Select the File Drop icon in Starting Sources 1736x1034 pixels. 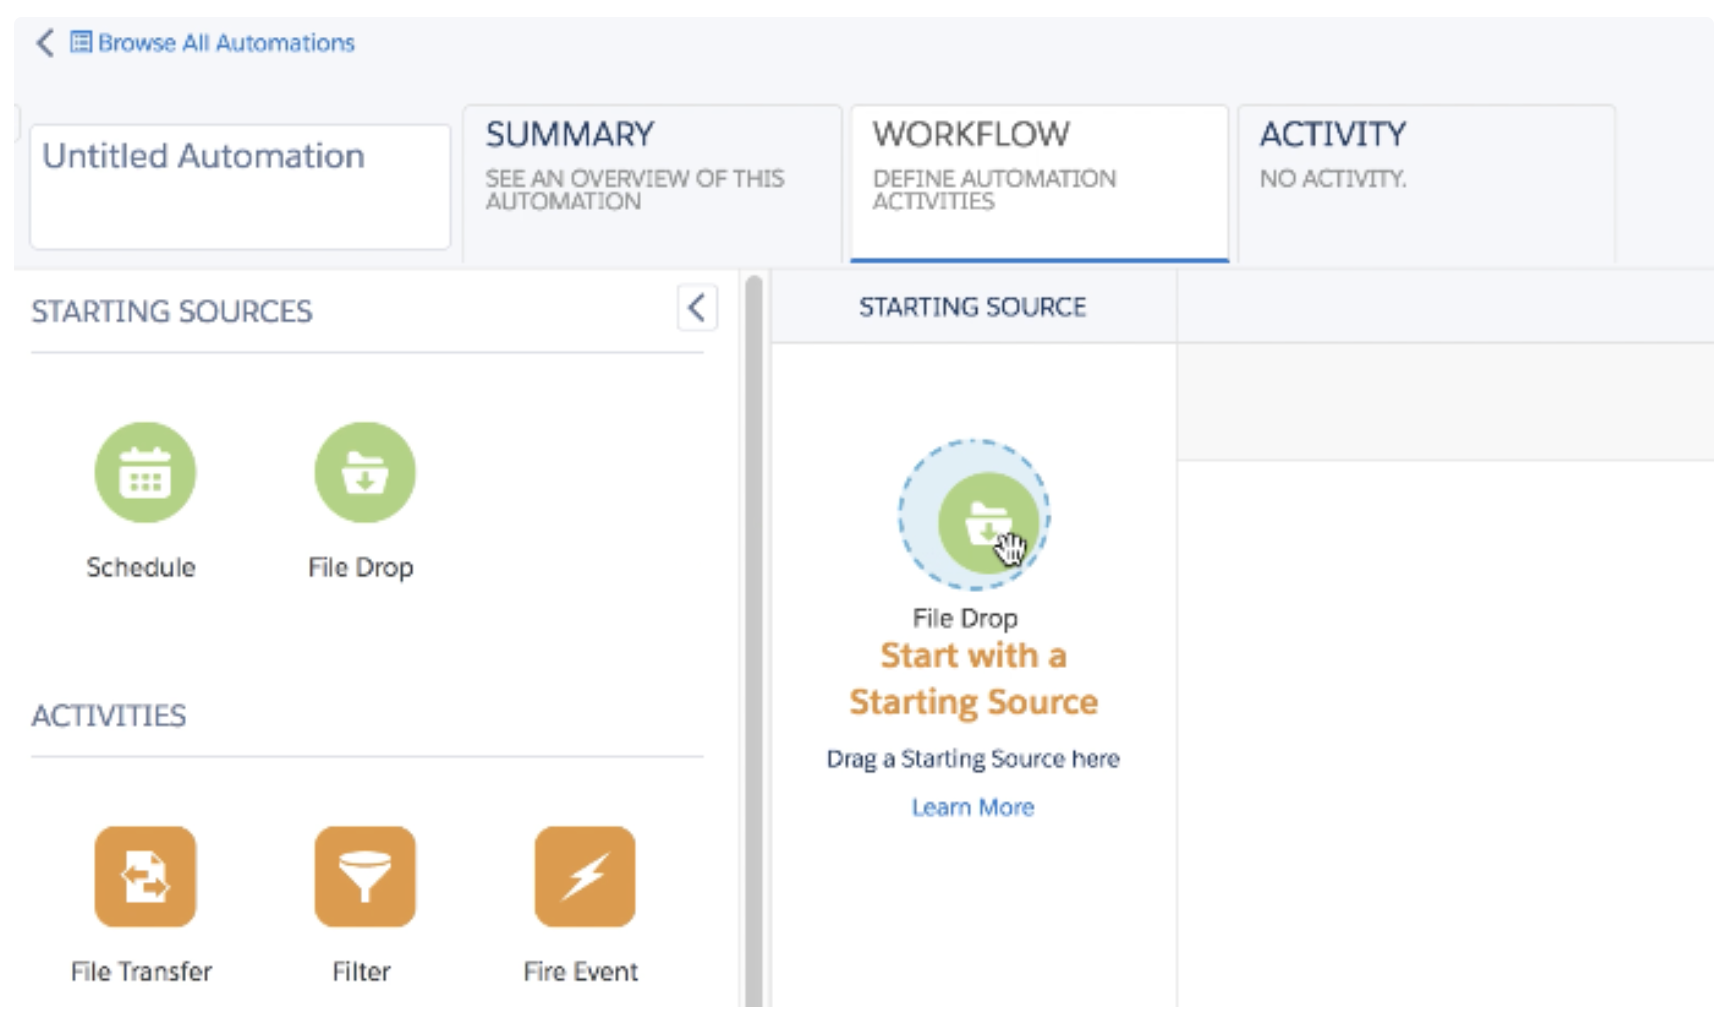[x=364, y=472]
